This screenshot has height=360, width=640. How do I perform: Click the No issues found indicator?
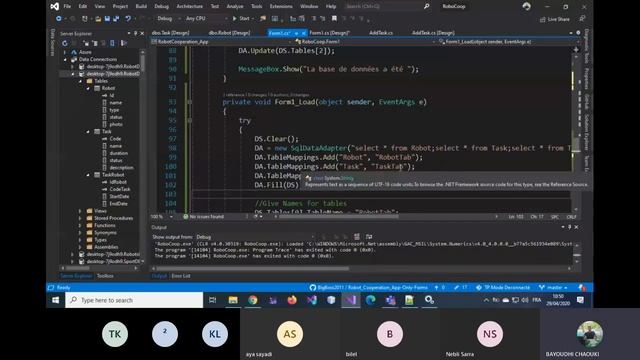tap(203, 217)
